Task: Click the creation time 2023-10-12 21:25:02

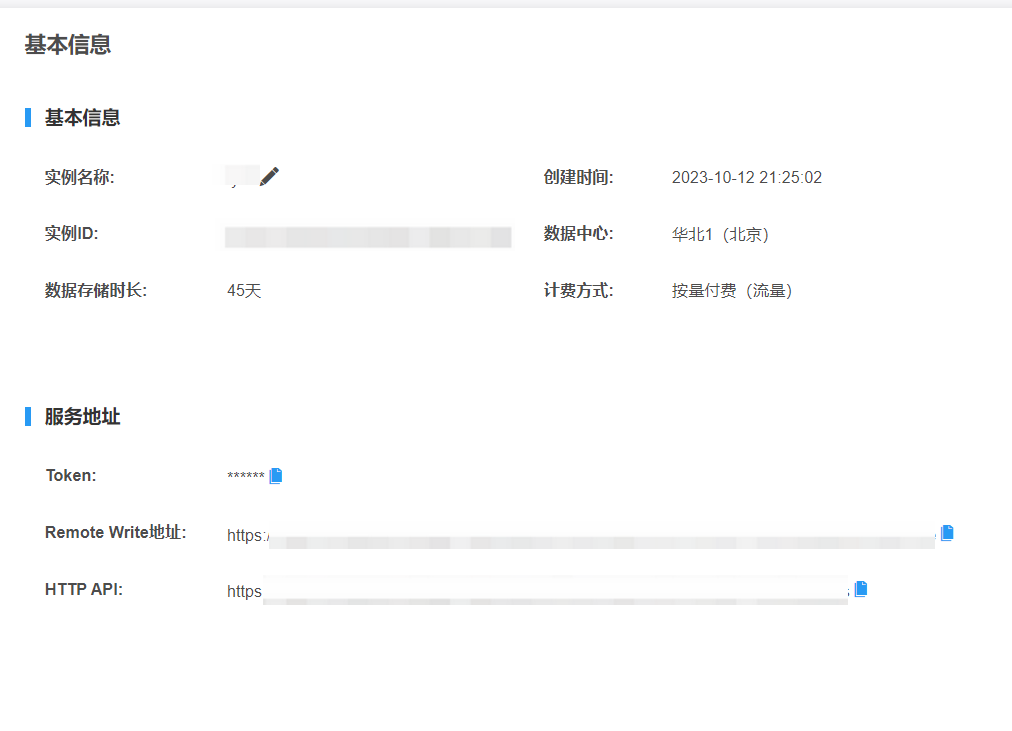Action: tap(746, 178)
